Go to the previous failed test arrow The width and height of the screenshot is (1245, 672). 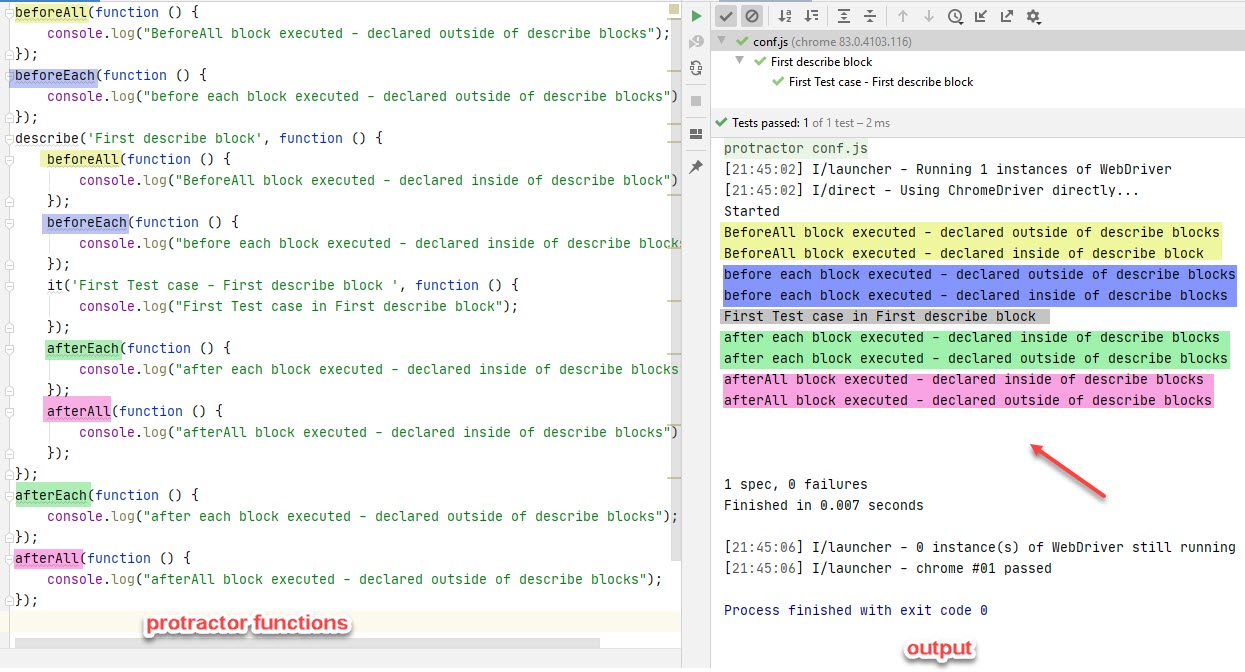902,16
